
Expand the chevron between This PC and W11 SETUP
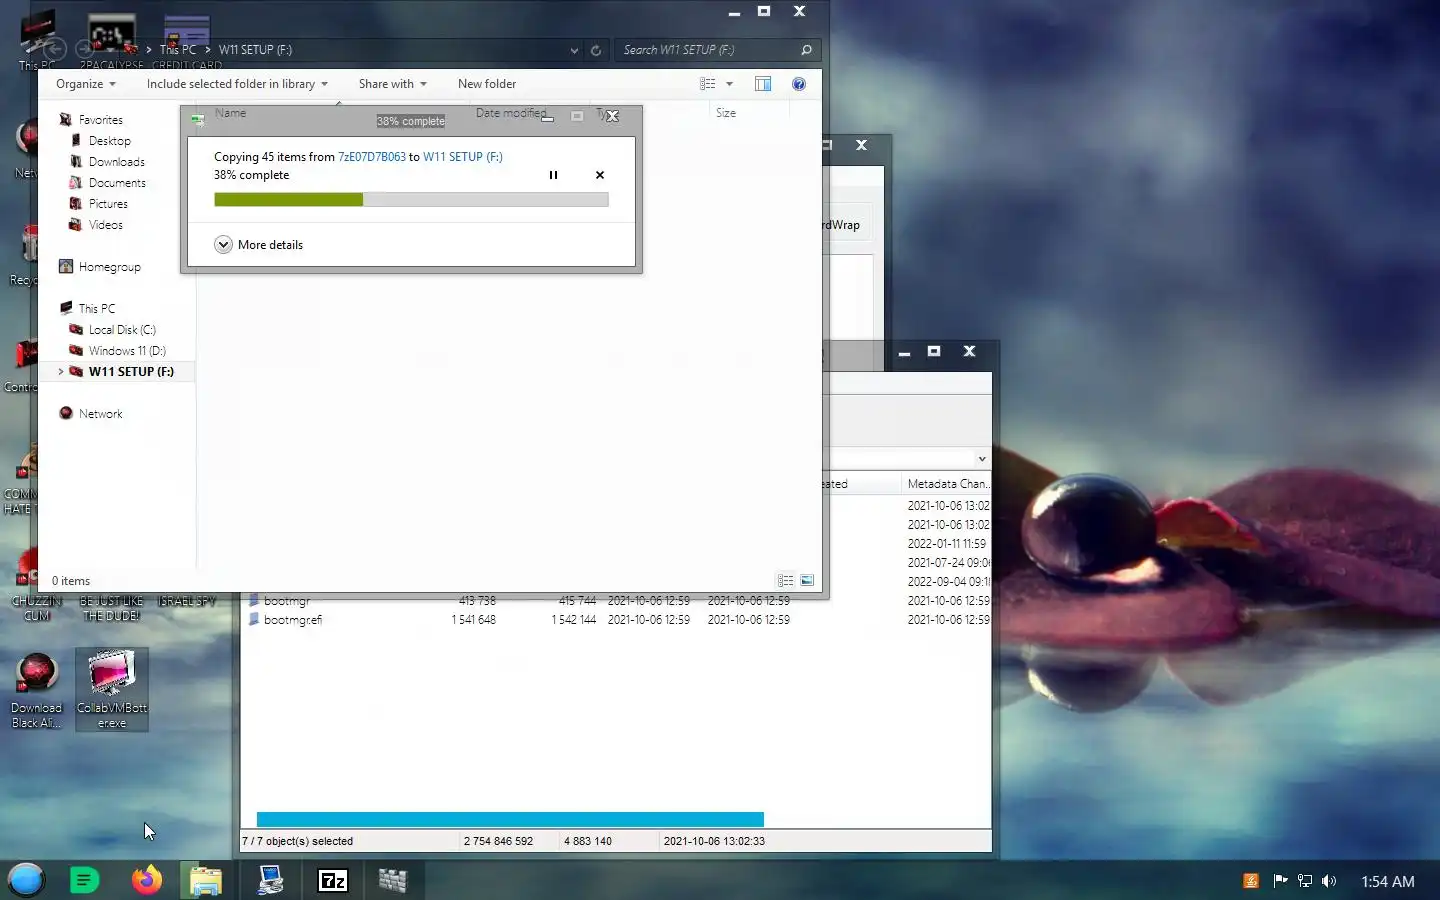coord(208,50)
